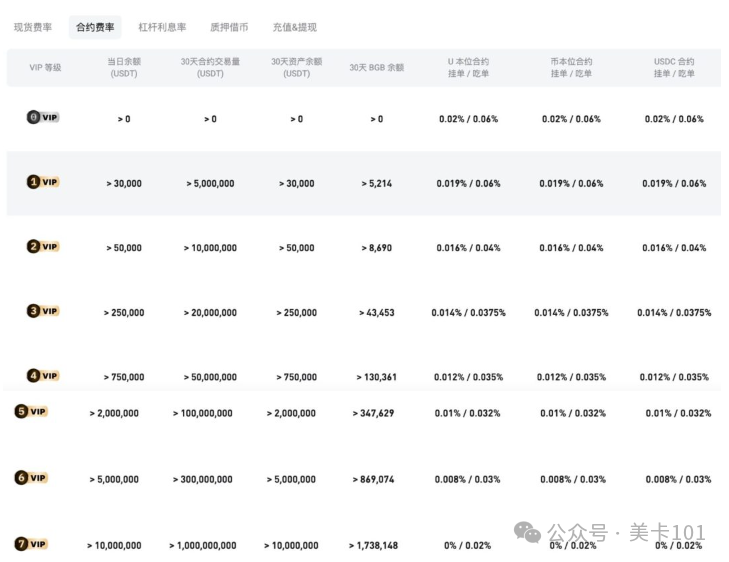Screen dimensions: 729x562
Task: Select the 合约费率 tab
Action: (x=95, y=27)
